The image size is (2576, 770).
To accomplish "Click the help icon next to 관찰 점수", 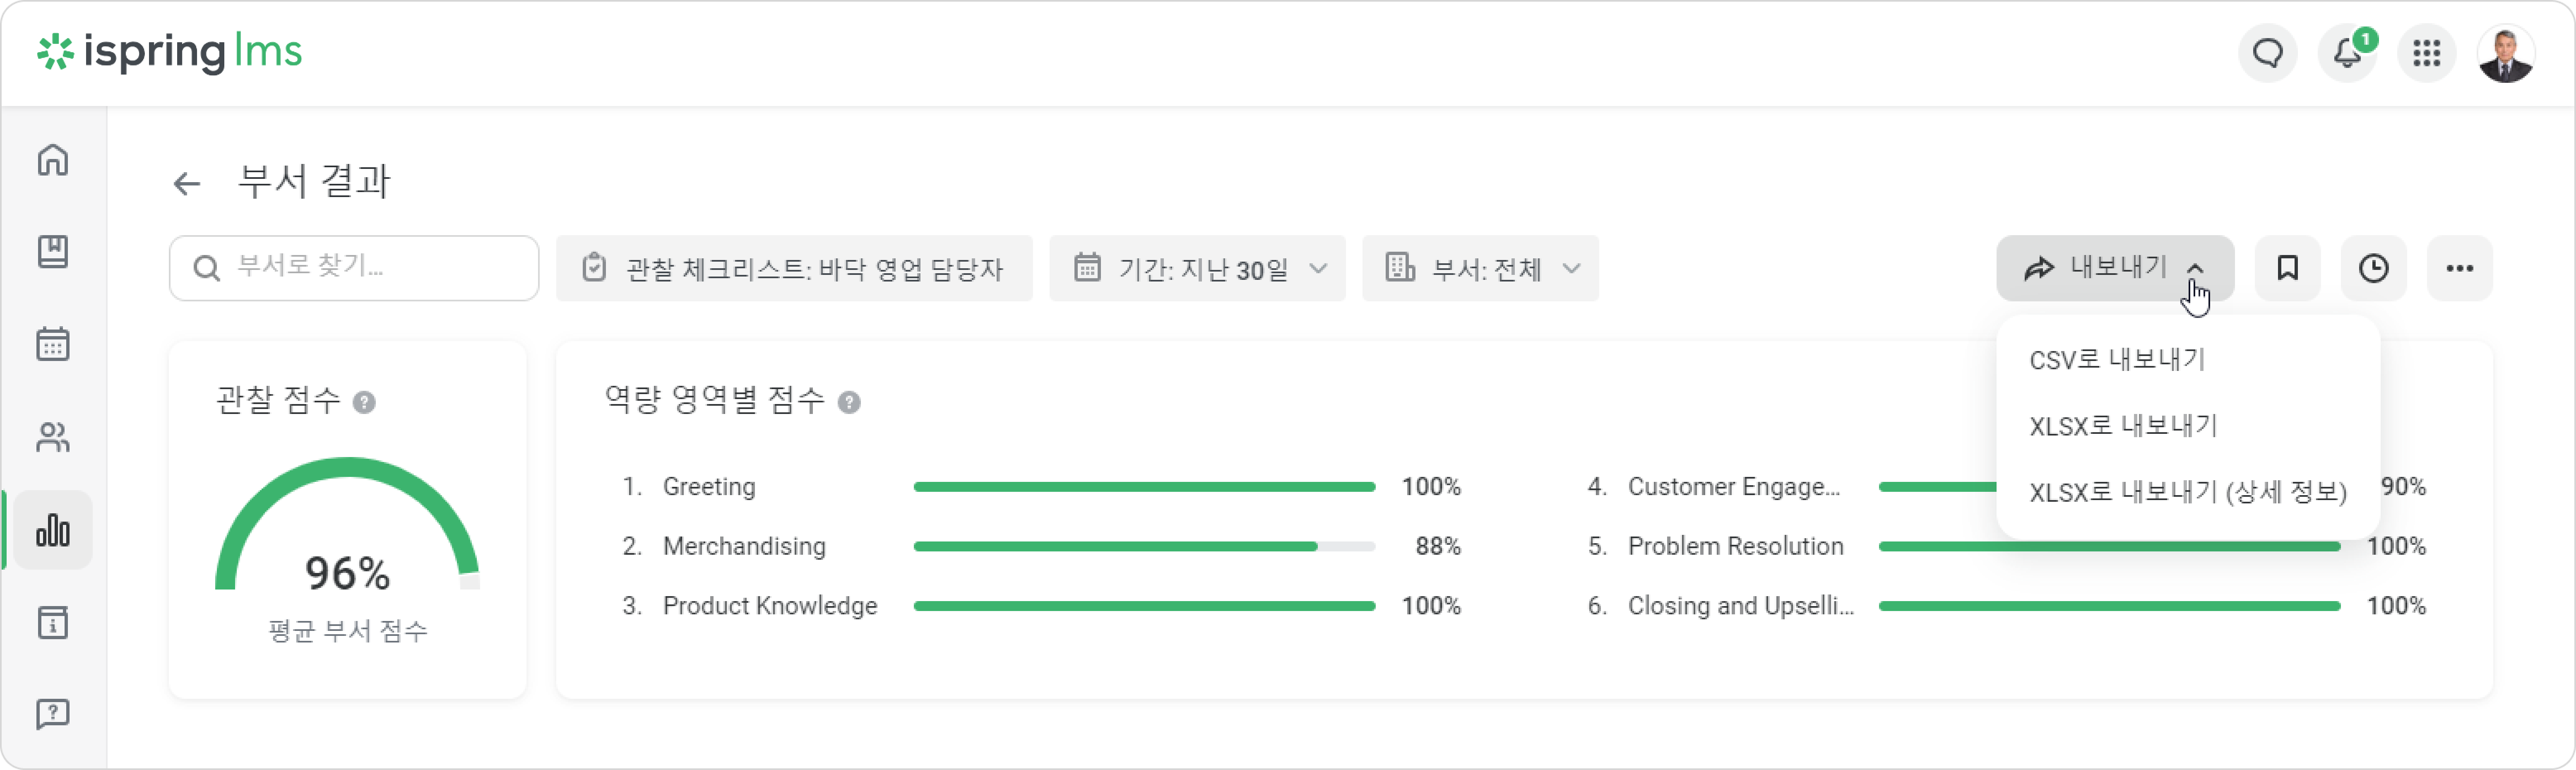I will point(364,402).
